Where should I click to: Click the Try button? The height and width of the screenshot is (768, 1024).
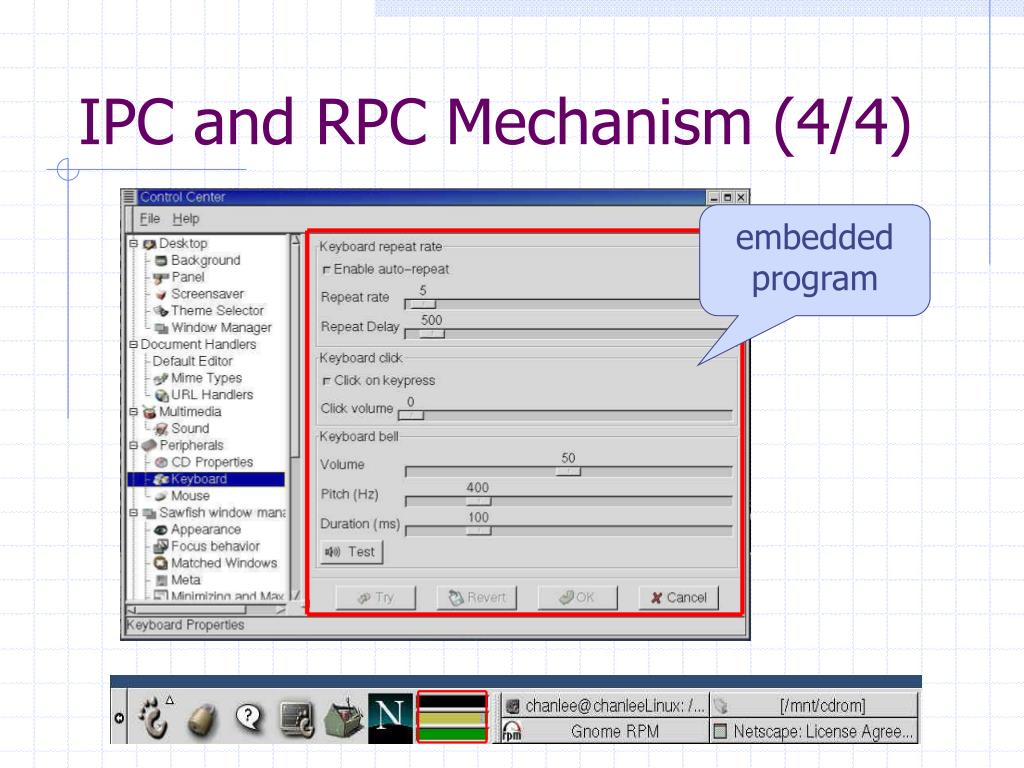coord(376,598)
